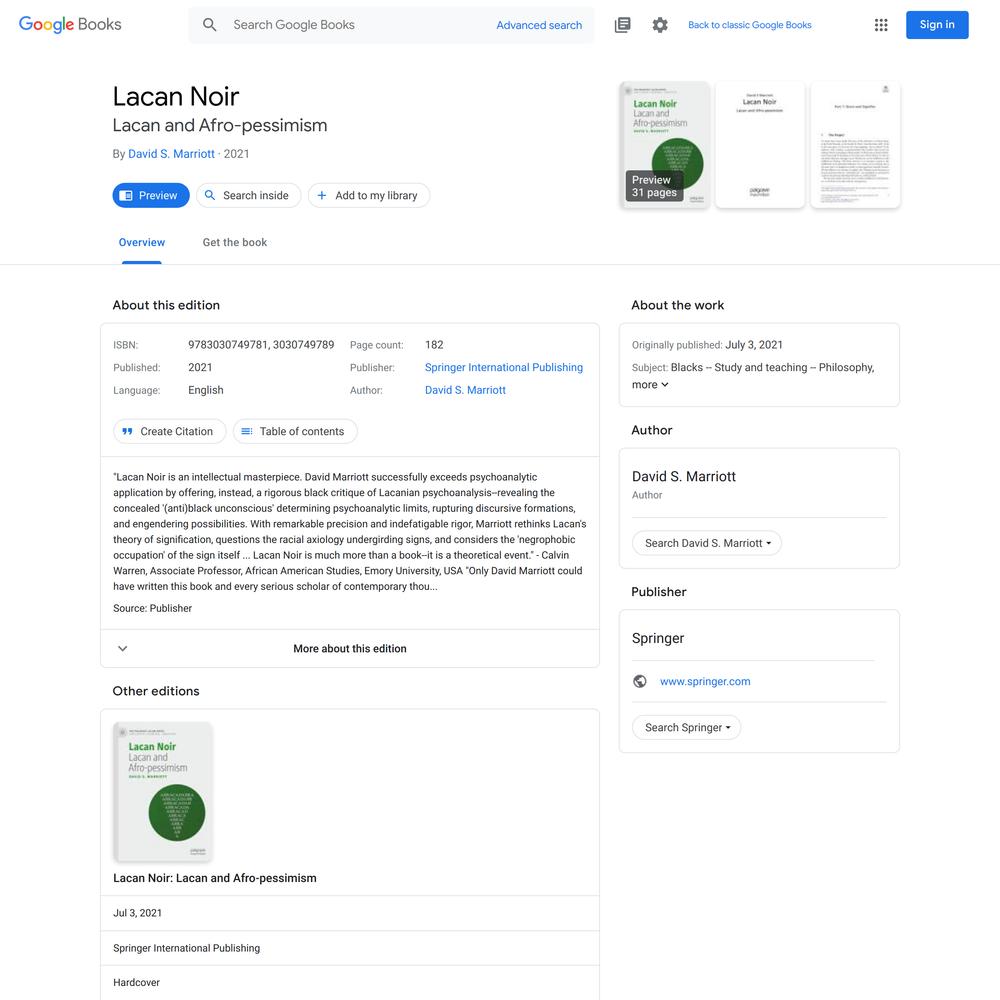Click page count value 182
The height and width of the screenshot is (1000, 1000).
[x=434, y=345]
